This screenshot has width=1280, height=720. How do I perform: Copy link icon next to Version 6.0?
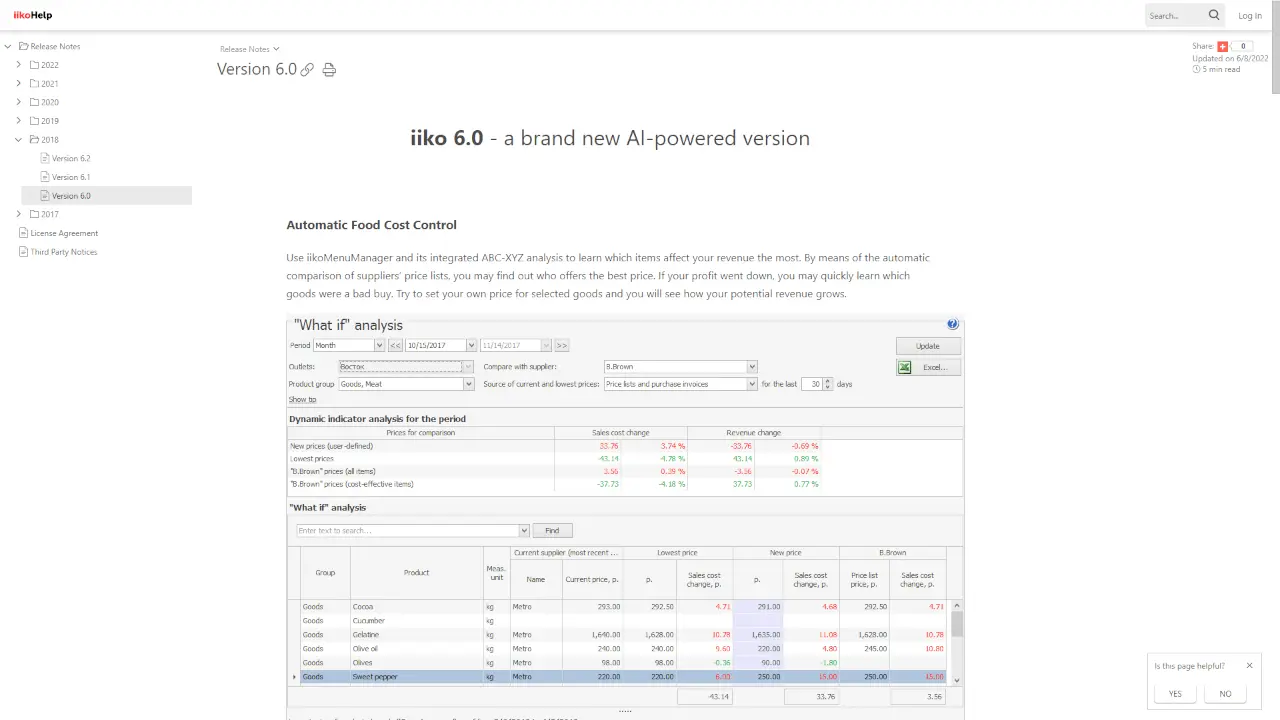[307, 70]
